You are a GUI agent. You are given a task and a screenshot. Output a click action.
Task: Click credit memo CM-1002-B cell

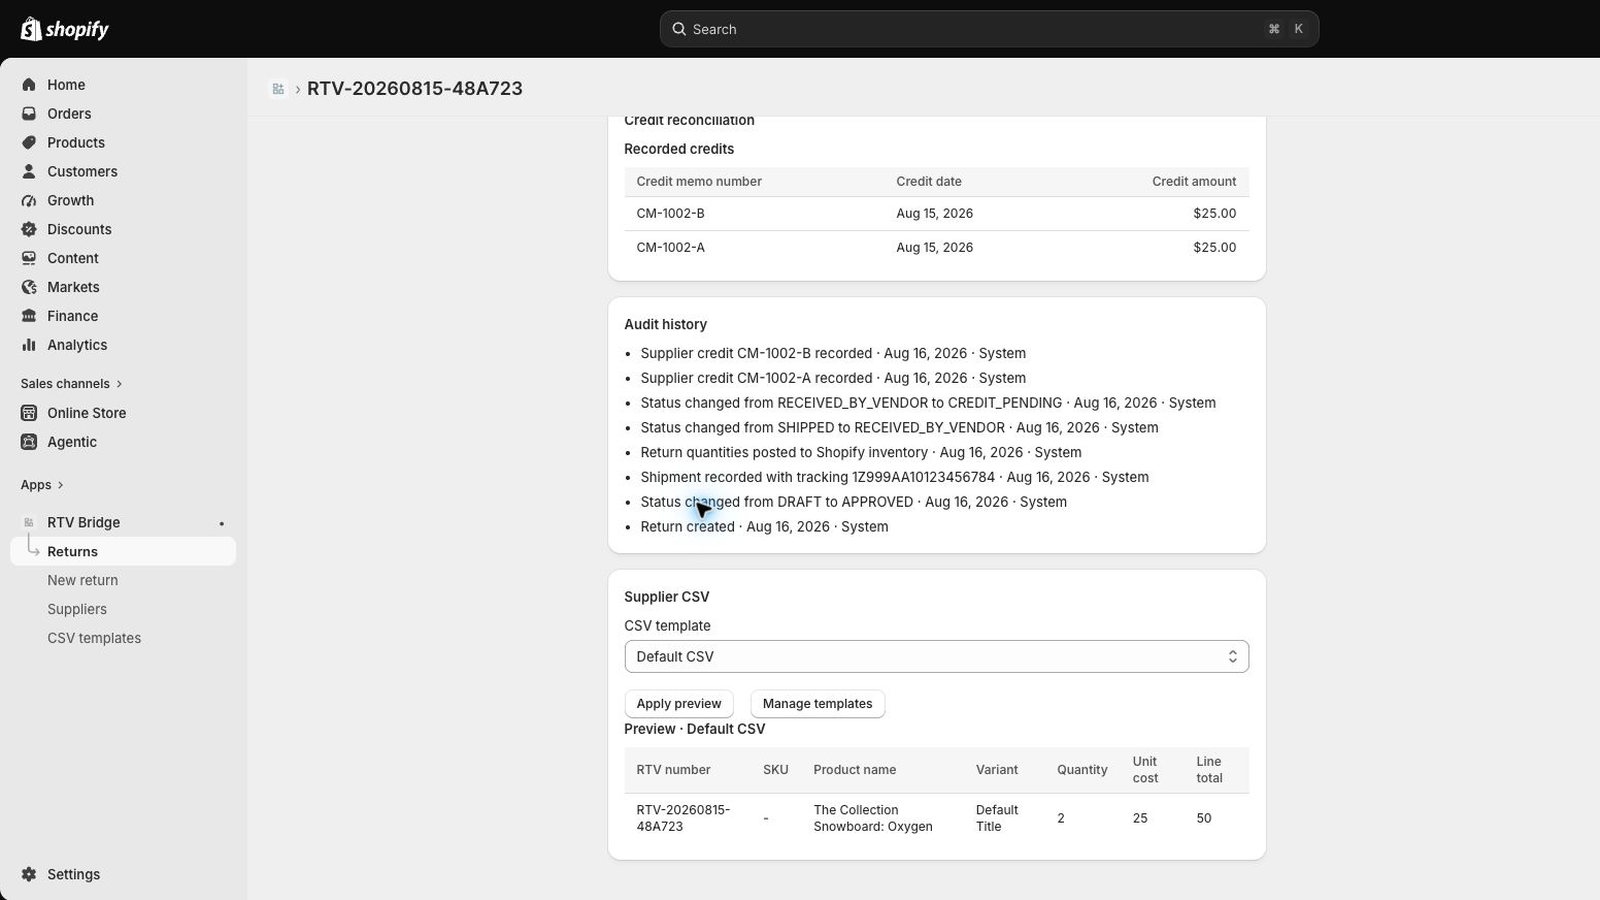(670, 214)
